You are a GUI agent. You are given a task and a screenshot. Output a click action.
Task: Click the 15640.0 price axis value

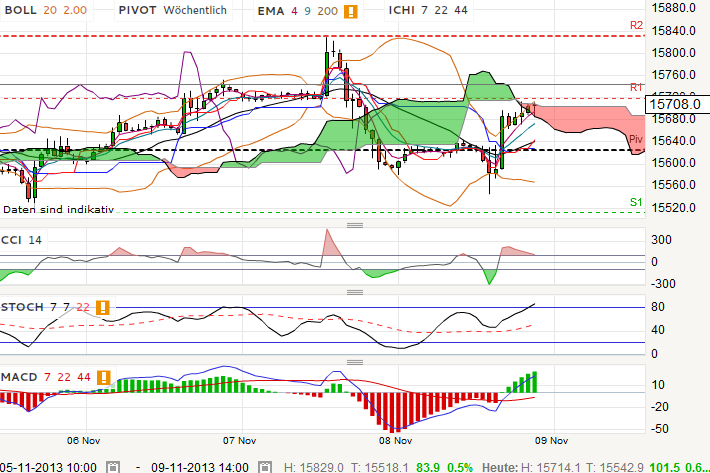point(673,141)
